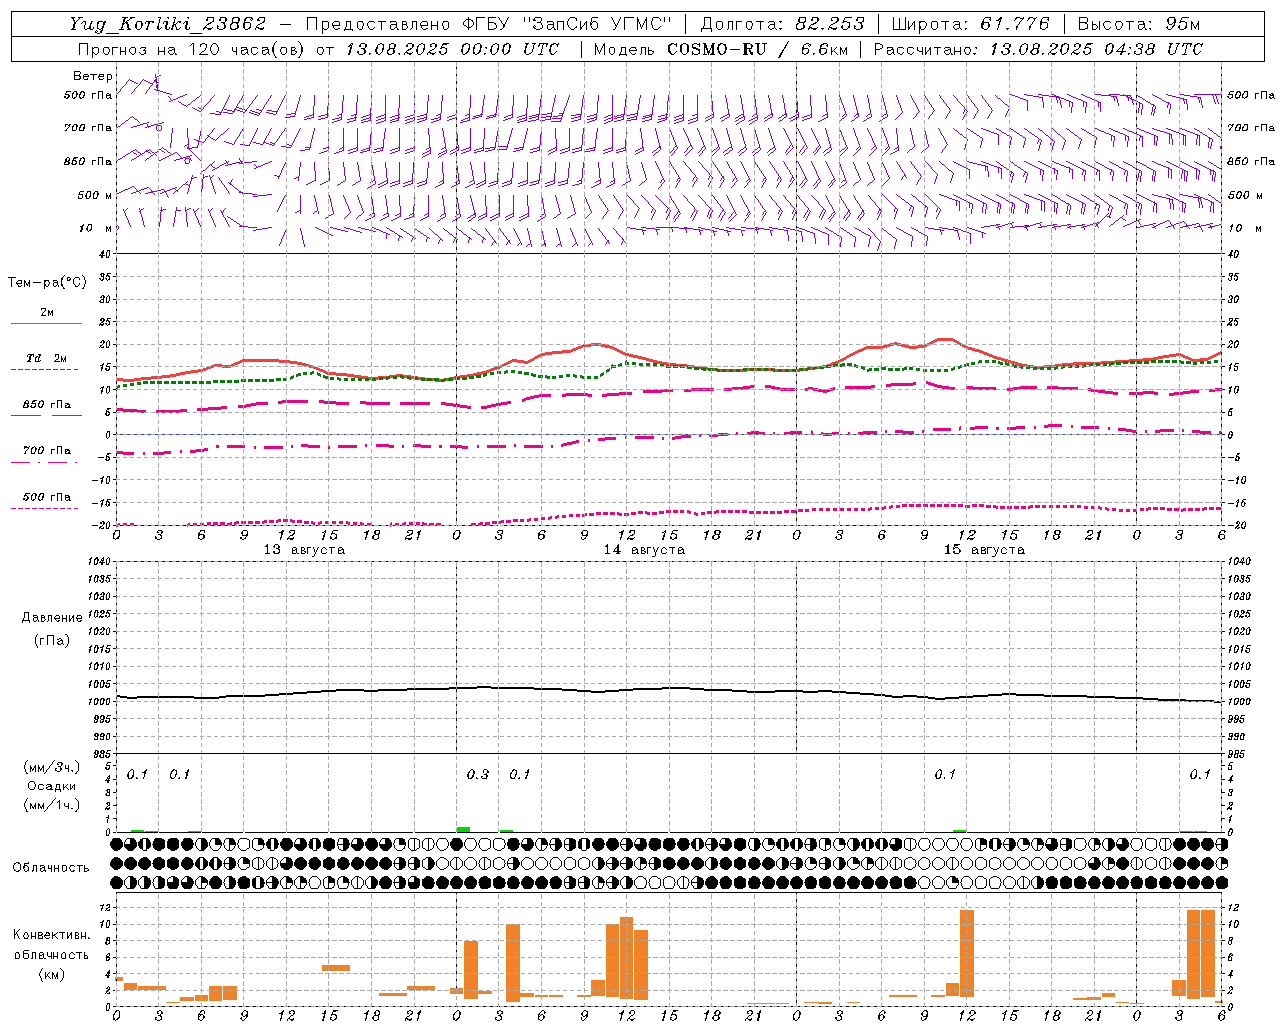
Task: Select the '15 августа' date label
Action: point(984,550)
